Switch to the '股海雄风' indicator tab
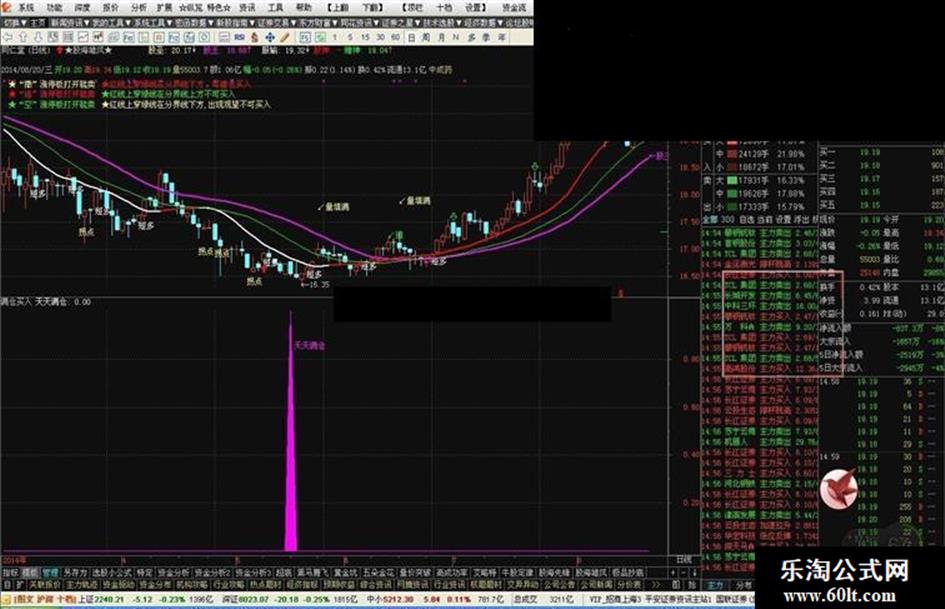 590,572
